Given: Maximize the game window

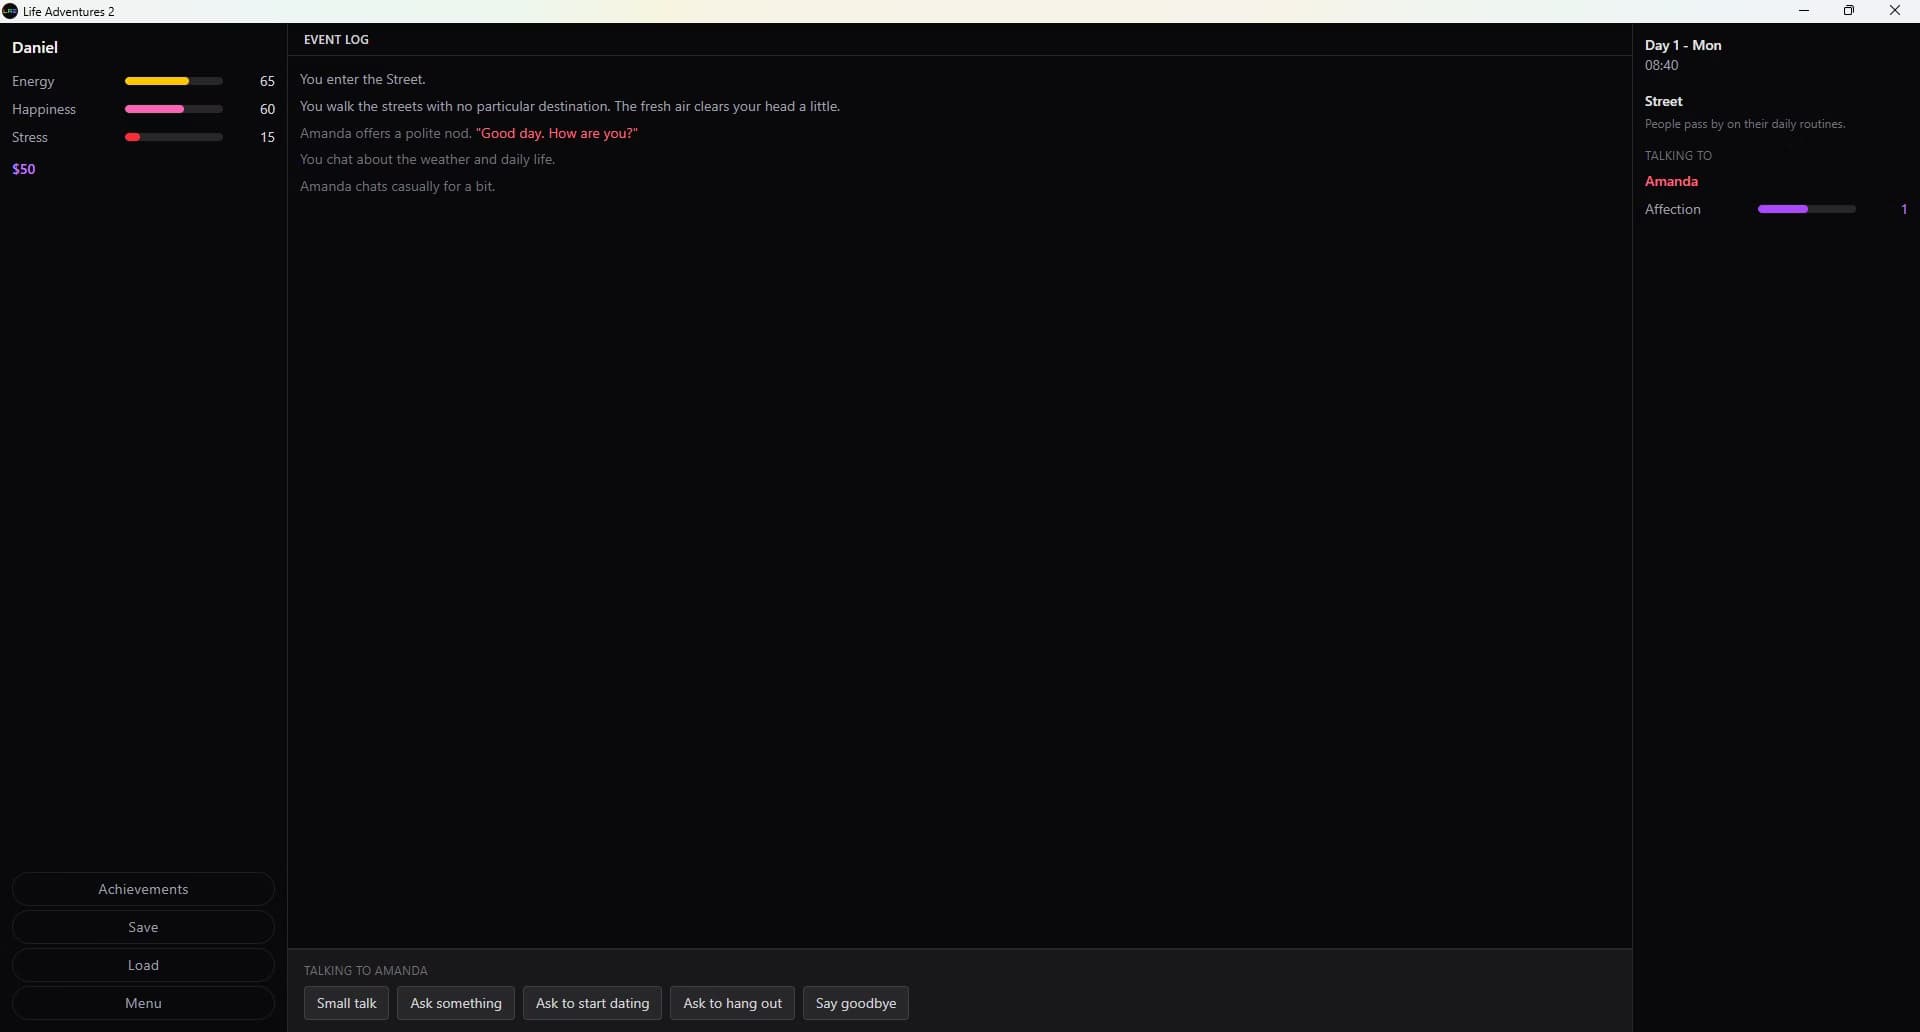Looking at the screenshot, I should click(1850, 11).
